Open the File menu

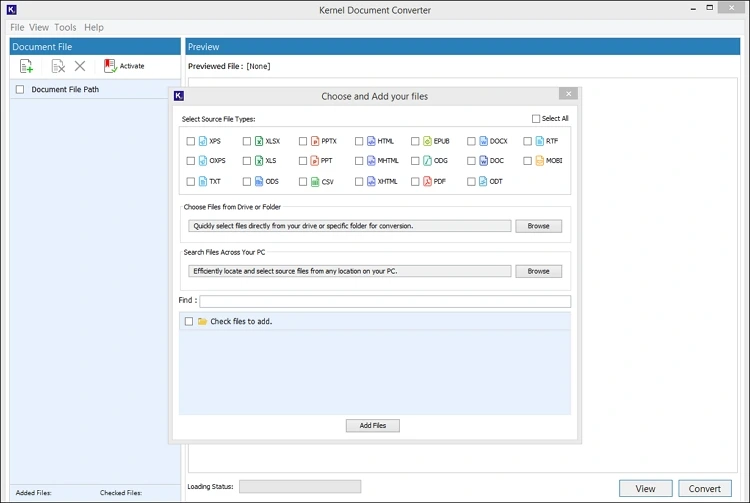(x=17, y=28)
